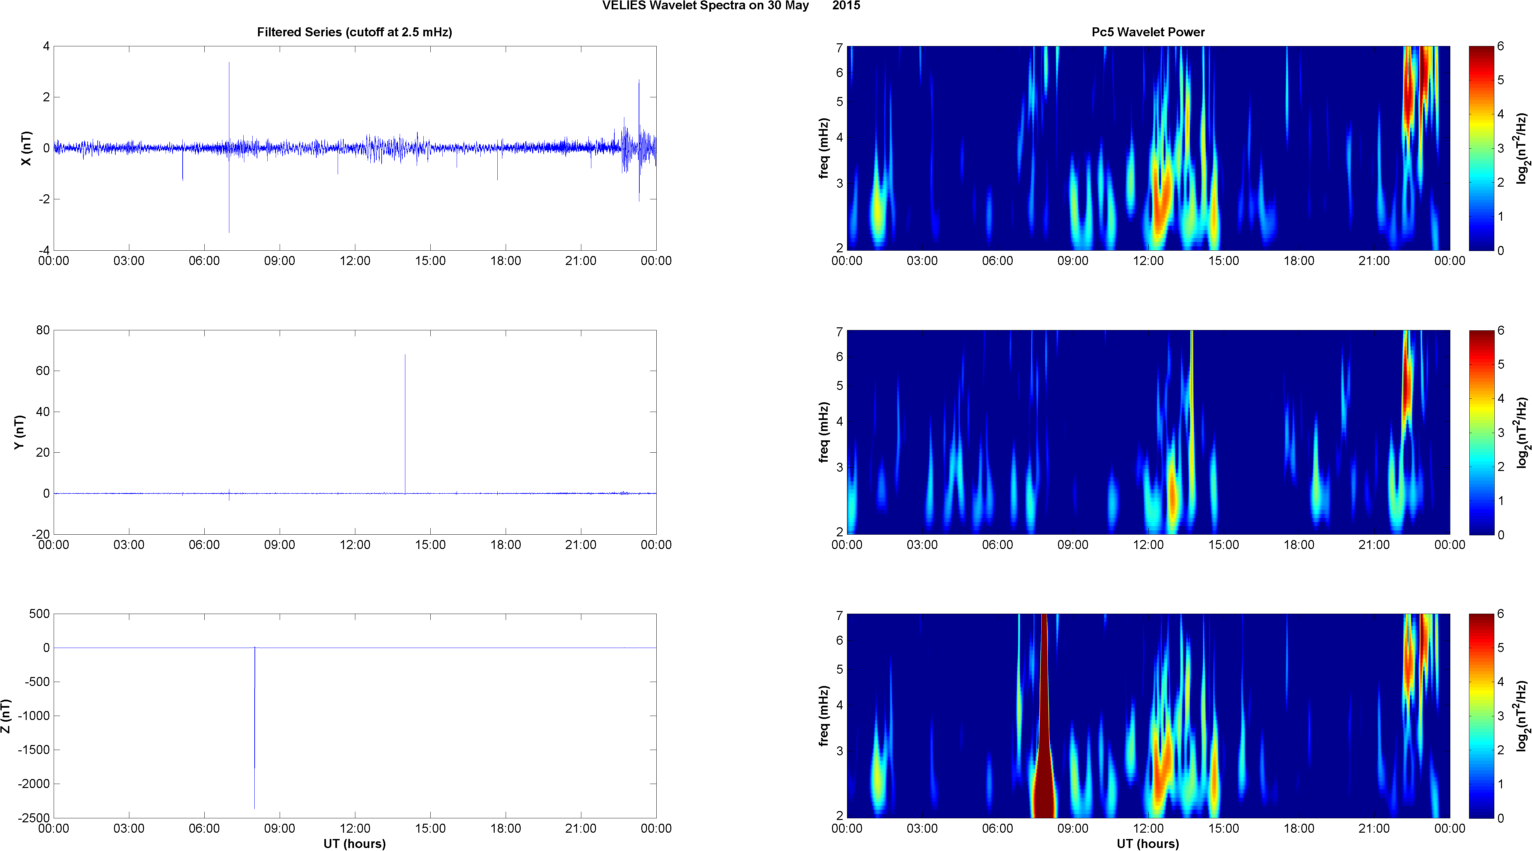Click "UT (hours)" label under the bottom spectrogram
The height and width of the screenshot is (851, 1532).
tap(1148, 843)
